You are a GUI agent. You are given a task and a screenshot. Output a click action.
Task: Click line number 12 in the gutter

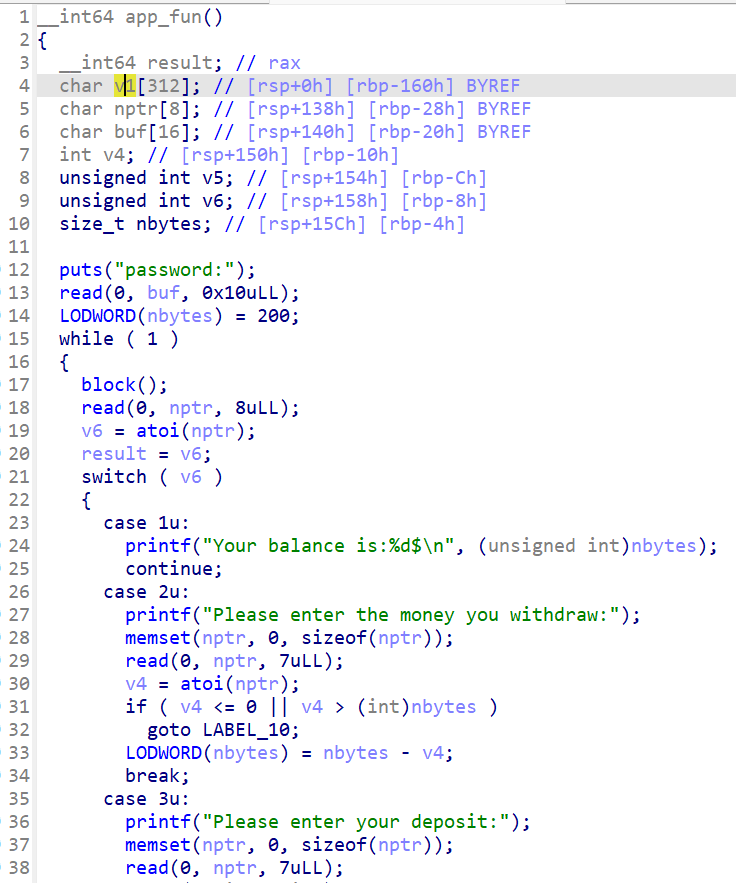(19, 270)
